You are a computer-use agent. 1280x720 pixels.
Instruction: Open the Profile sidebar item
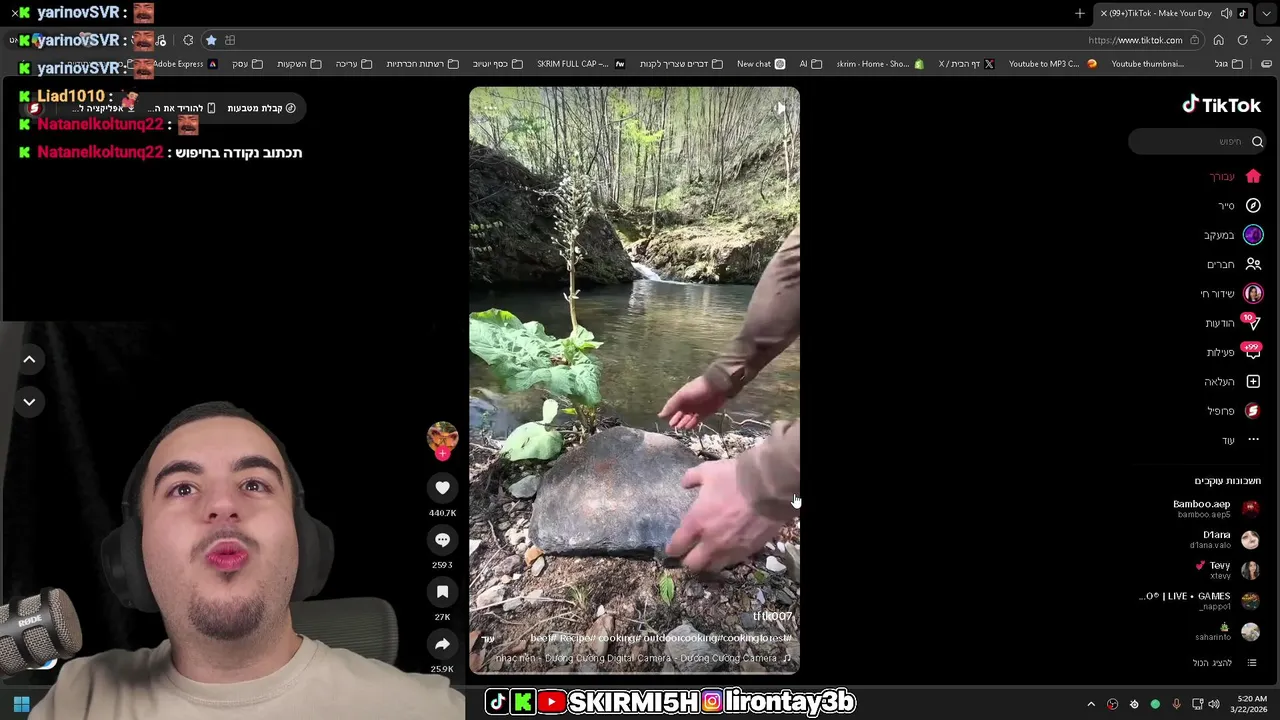coord(1234,411)
